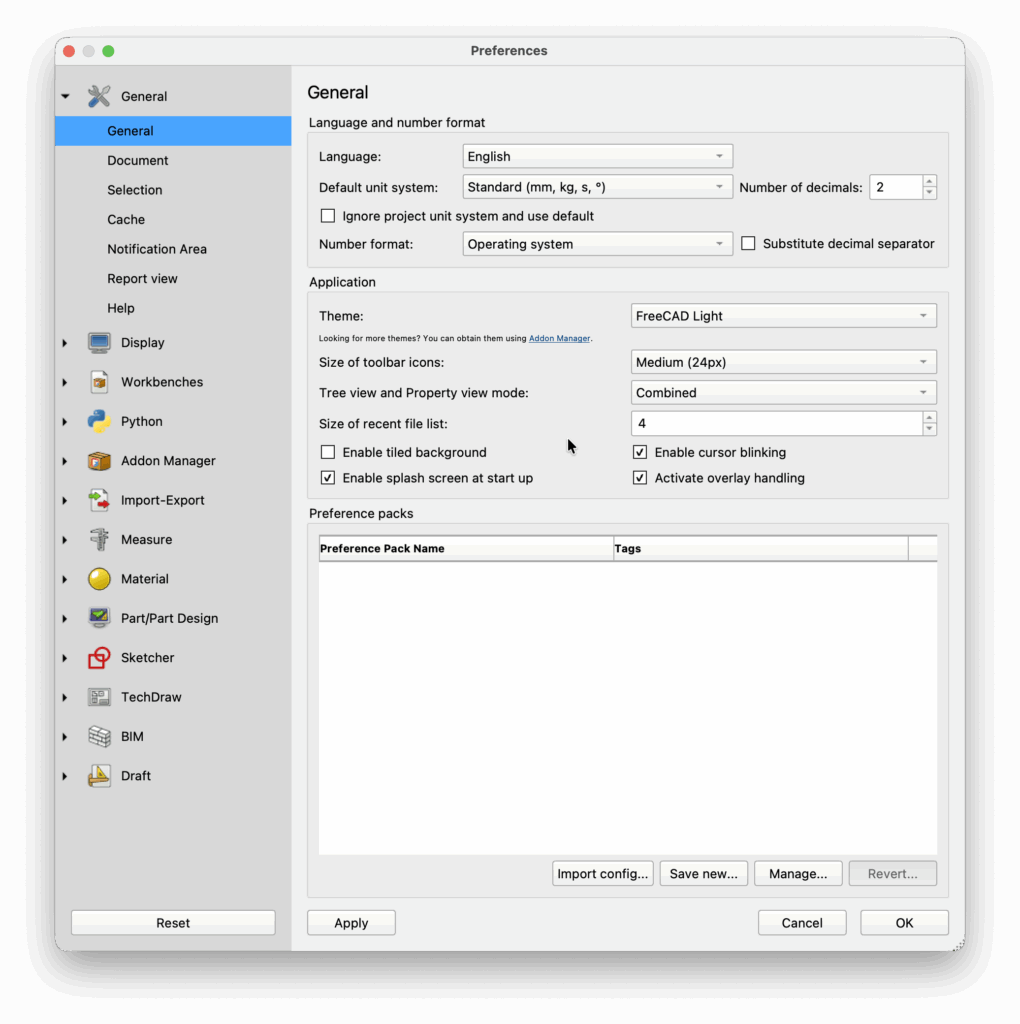1020x1024 pixels.
Task: Open the Material sphere icon
Action: [x=99, y=579]
